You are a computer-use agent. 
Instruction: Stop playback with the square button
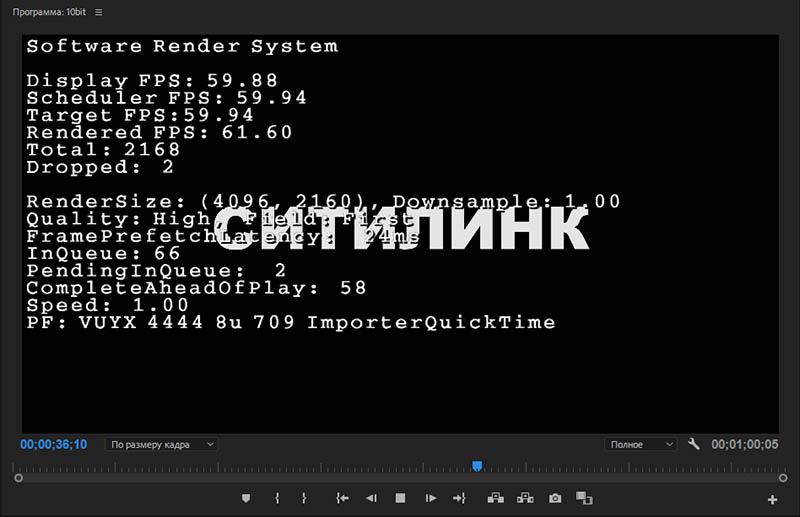click(401, 498)
